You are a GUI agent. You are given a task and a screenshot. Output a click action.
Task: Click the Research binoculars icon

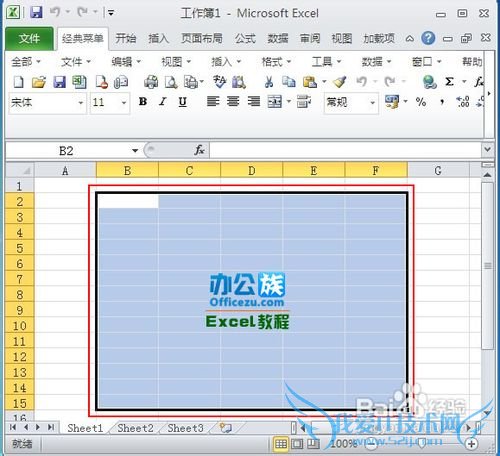pos(239,82)
